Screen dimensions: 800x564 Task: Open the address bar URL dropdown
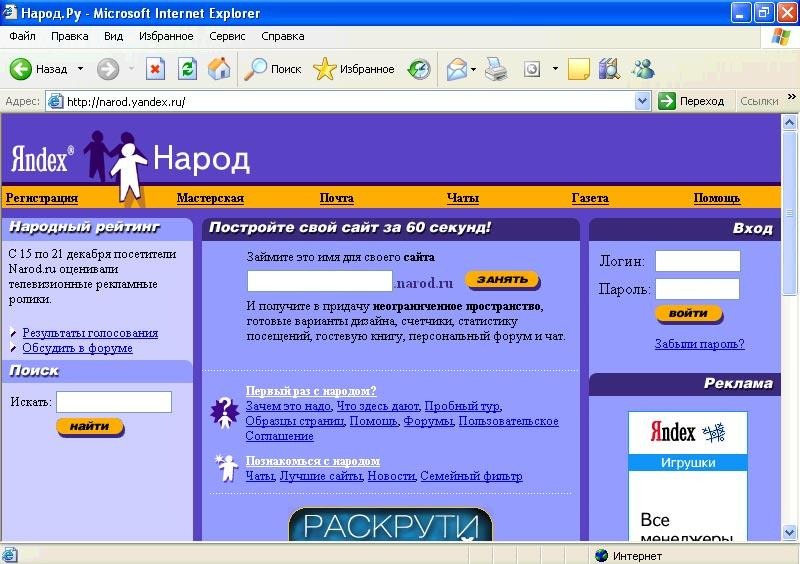[642, 101]
